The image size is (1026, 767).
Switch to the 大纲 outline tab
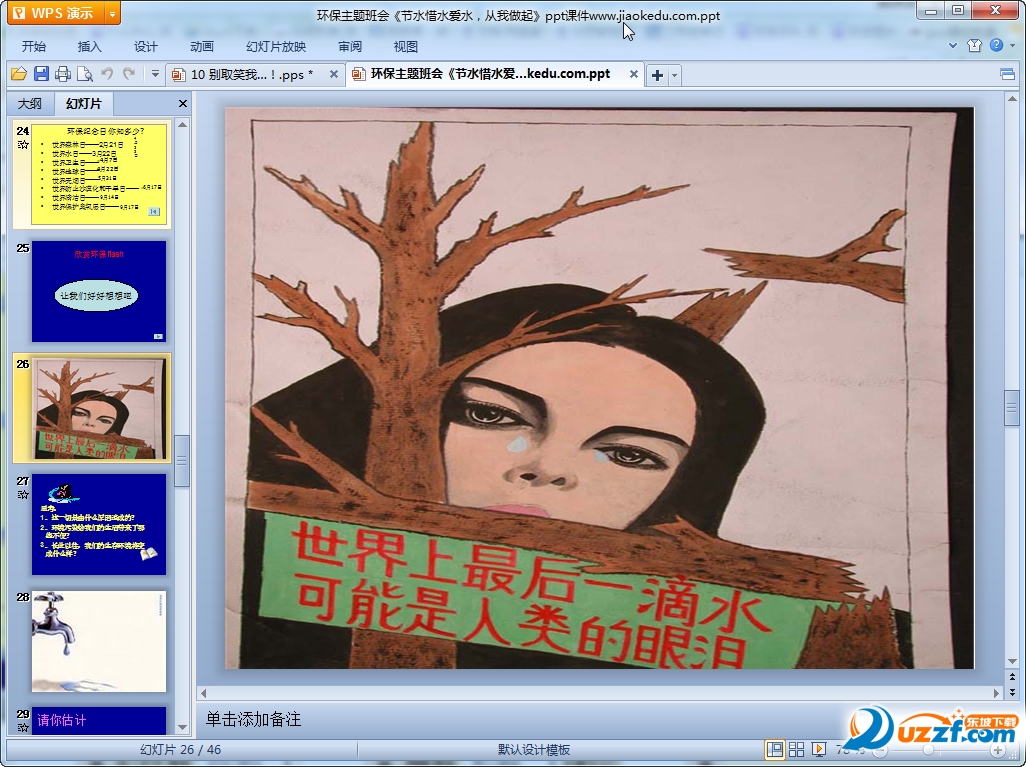29,103
